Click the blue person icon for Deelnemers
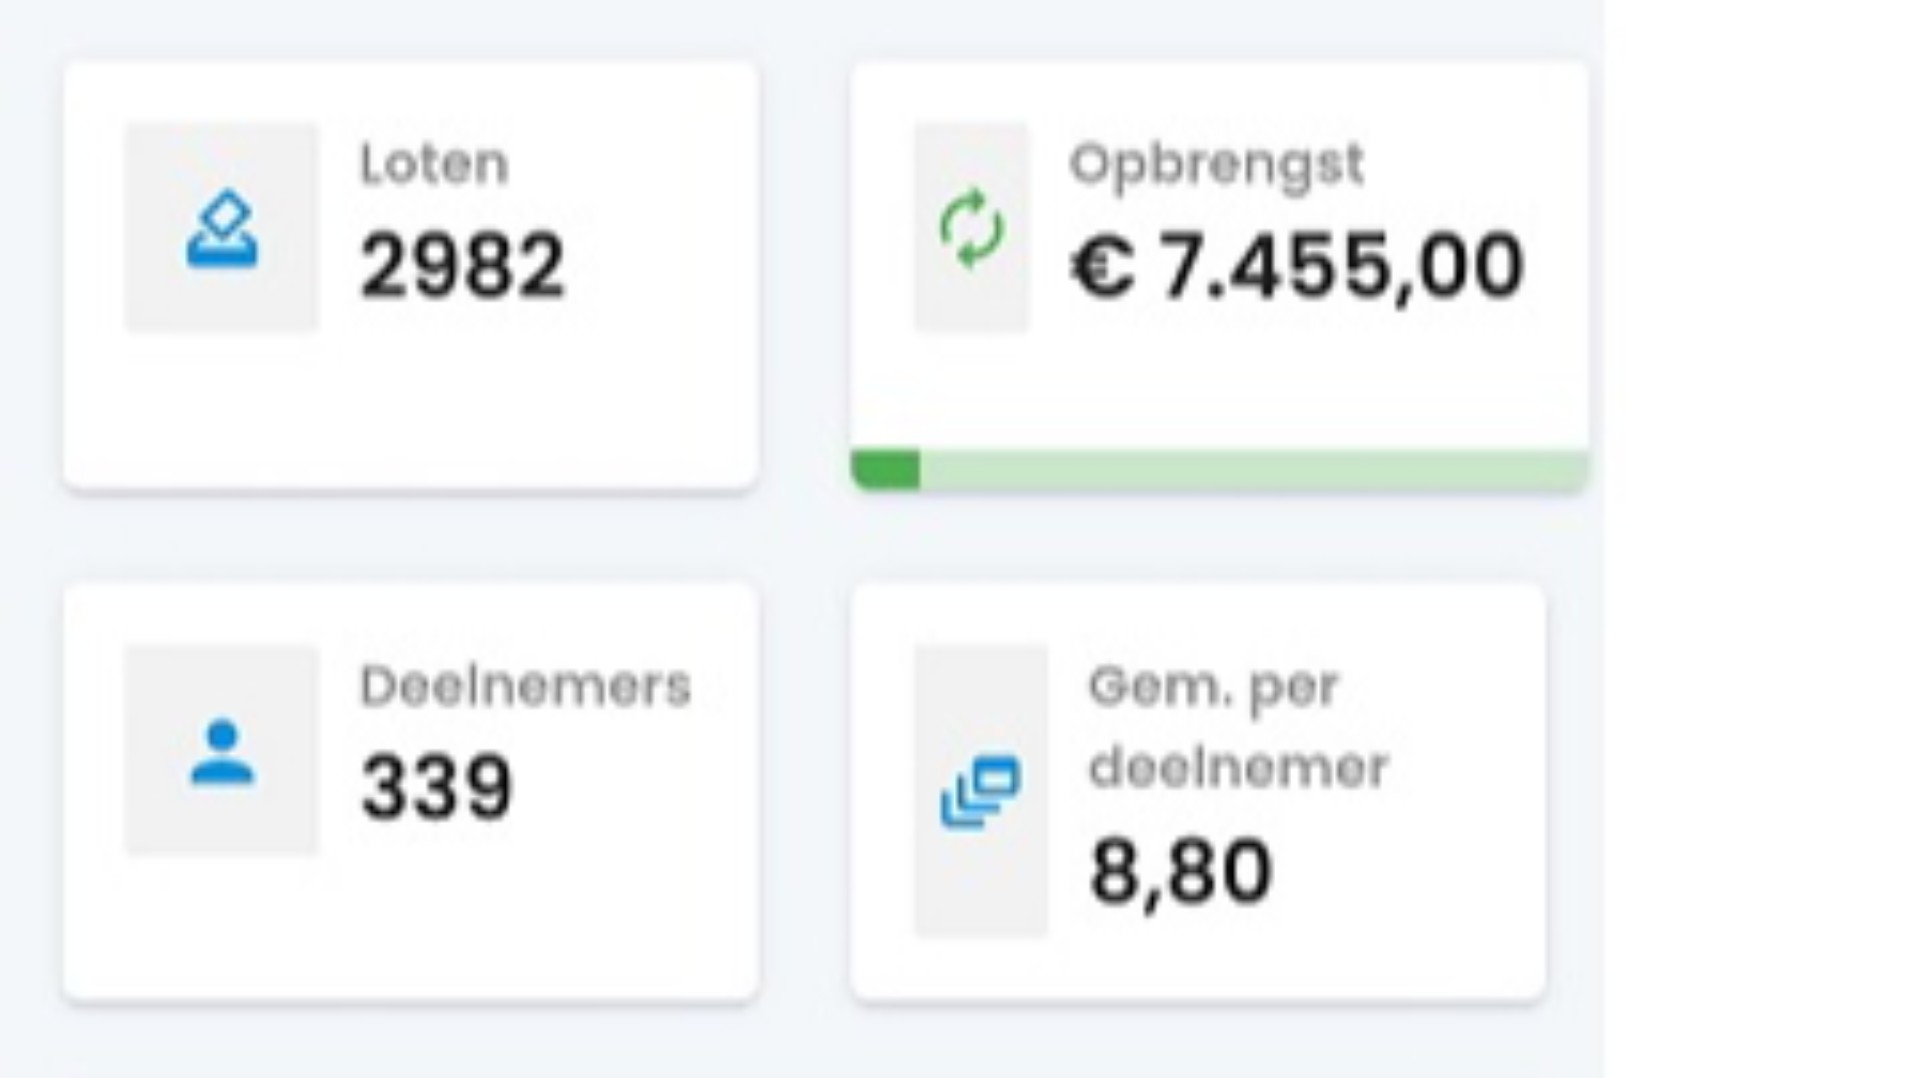Image resolution: width=1920 pixels, height=1078 pixels. [x=222, y=753]
